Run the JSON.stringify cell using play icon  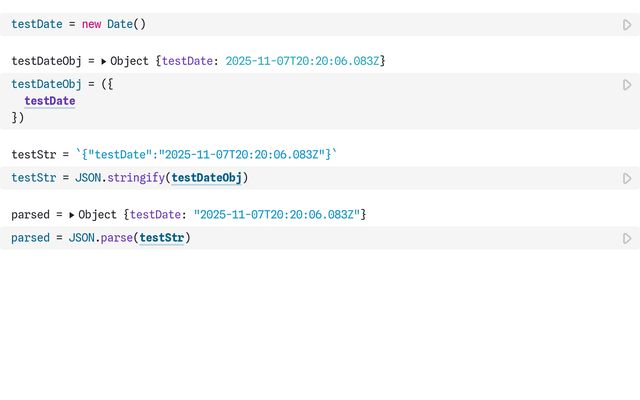pos(627,178)
